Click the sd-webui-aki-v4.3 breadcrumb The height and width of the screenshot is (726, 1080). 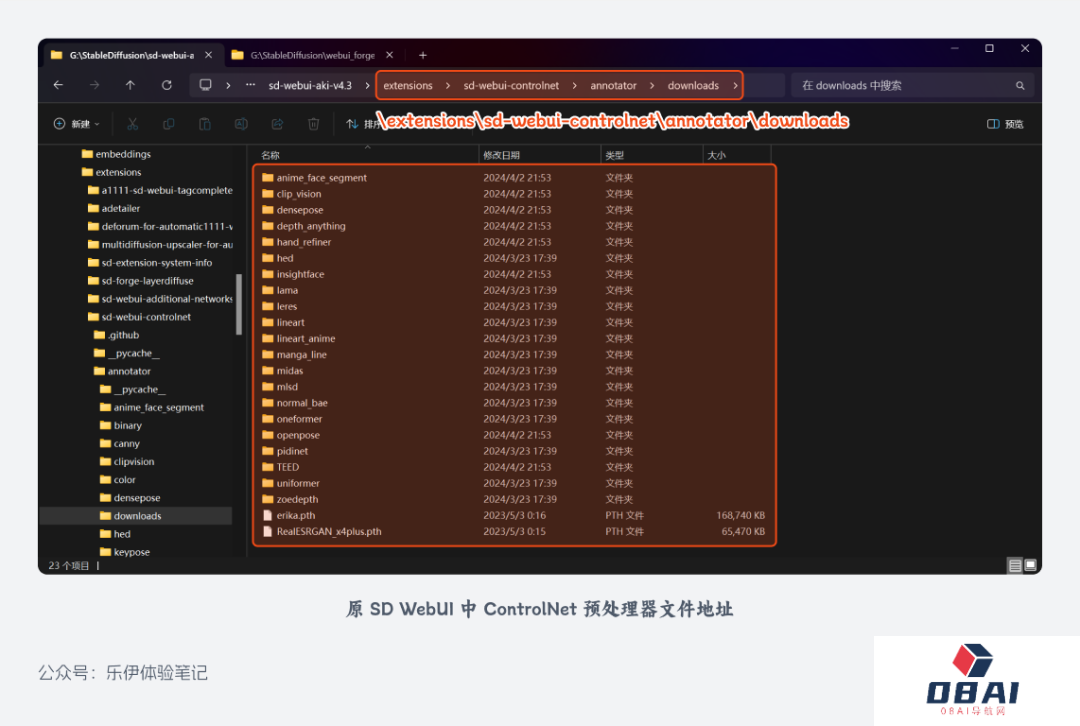click(310, 85)
